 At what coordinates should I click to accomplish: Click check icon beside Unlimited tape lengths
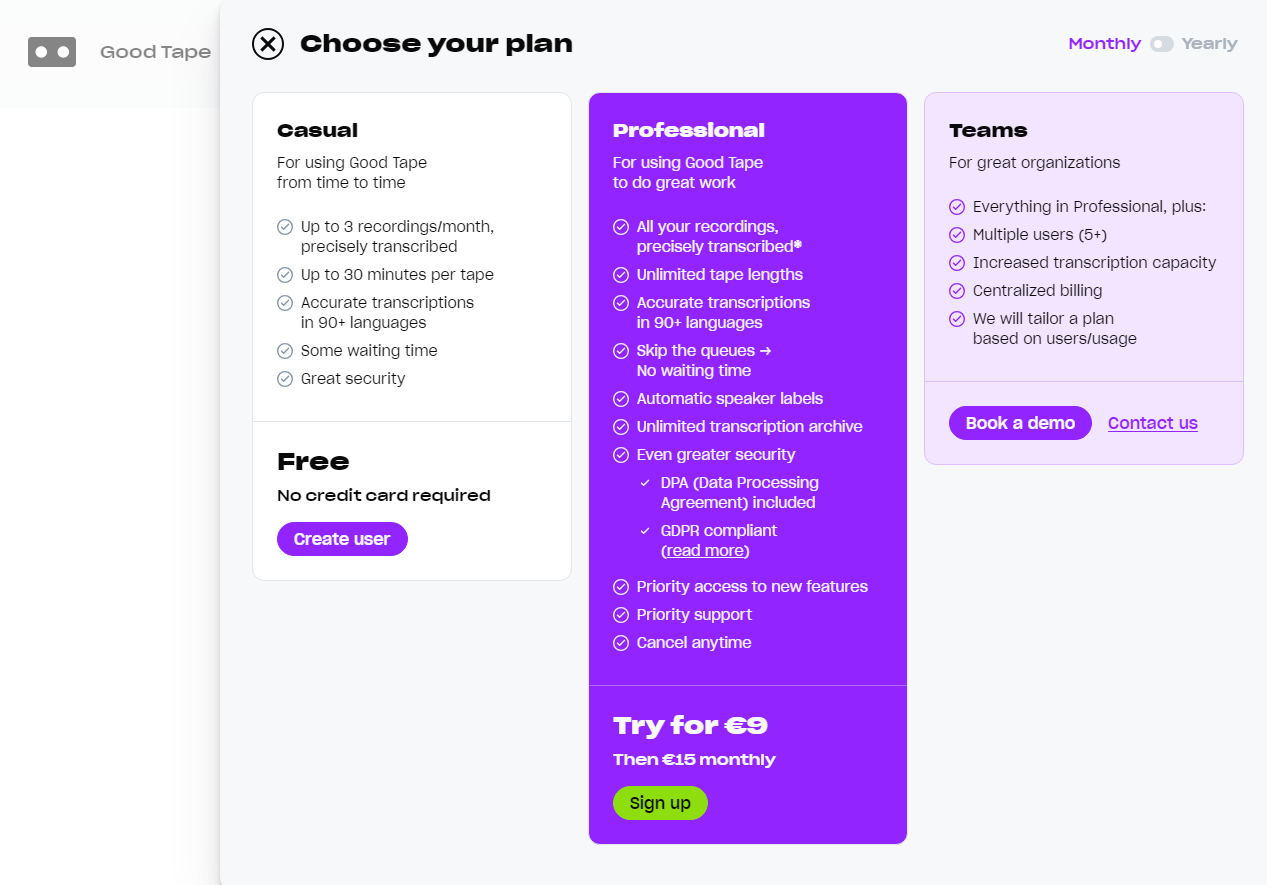(621, 275)
